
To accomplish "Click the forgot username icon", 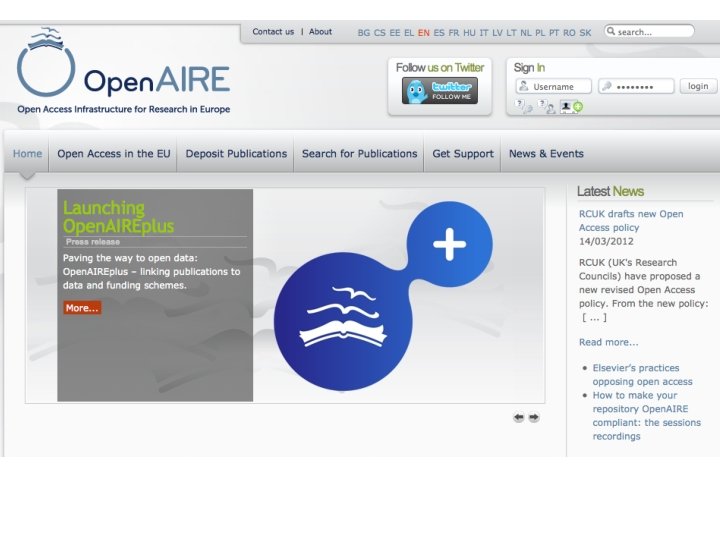I will [546, 107].
